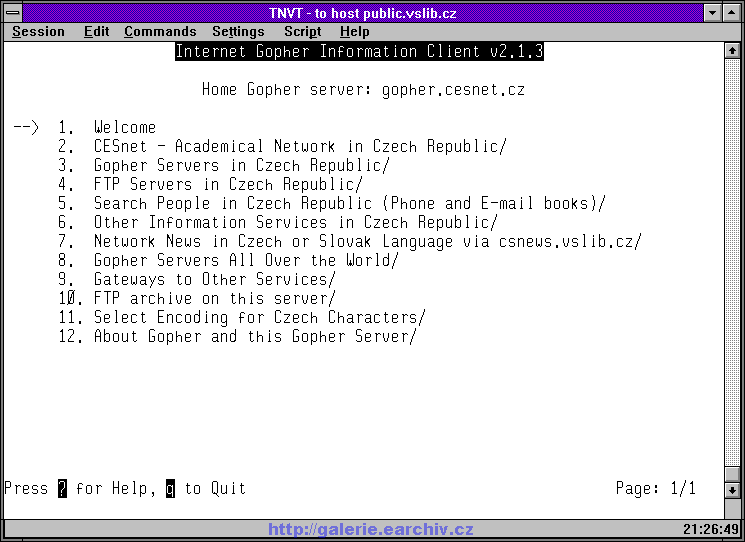The height and width of the screenshot is (542, 745).
Task: Select Gopher Servers in Czech Republic
Action: point(241,165)
